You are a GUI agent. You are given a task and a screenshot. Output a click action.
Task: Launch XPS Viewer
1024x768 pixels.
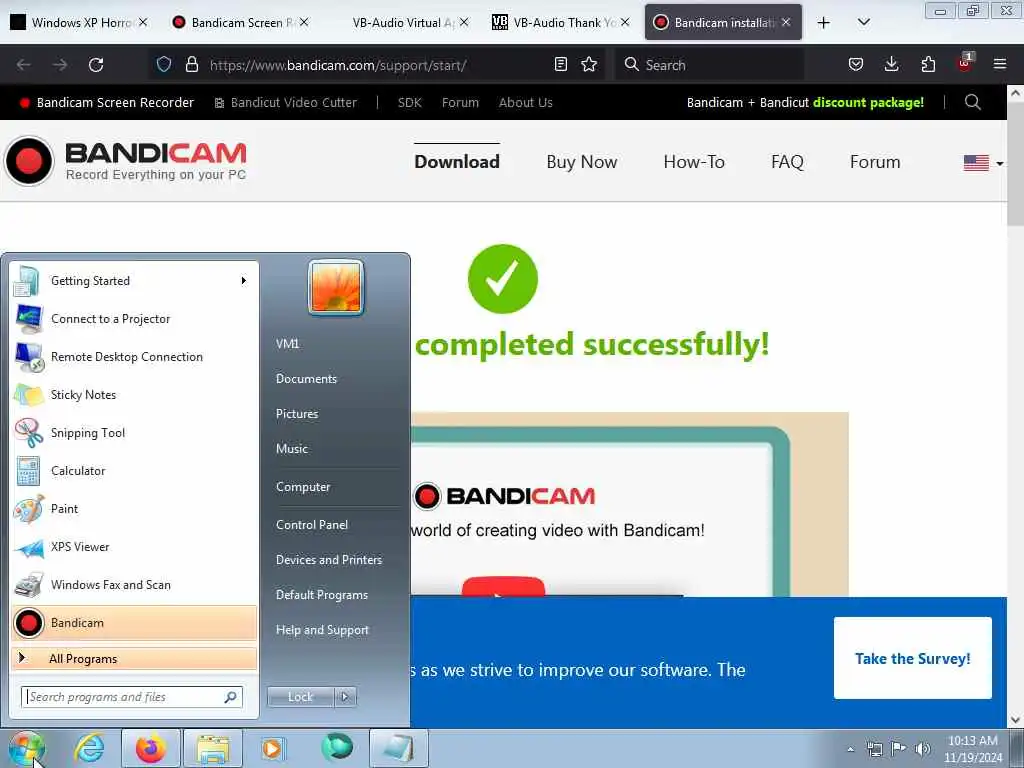coord(134,547)
